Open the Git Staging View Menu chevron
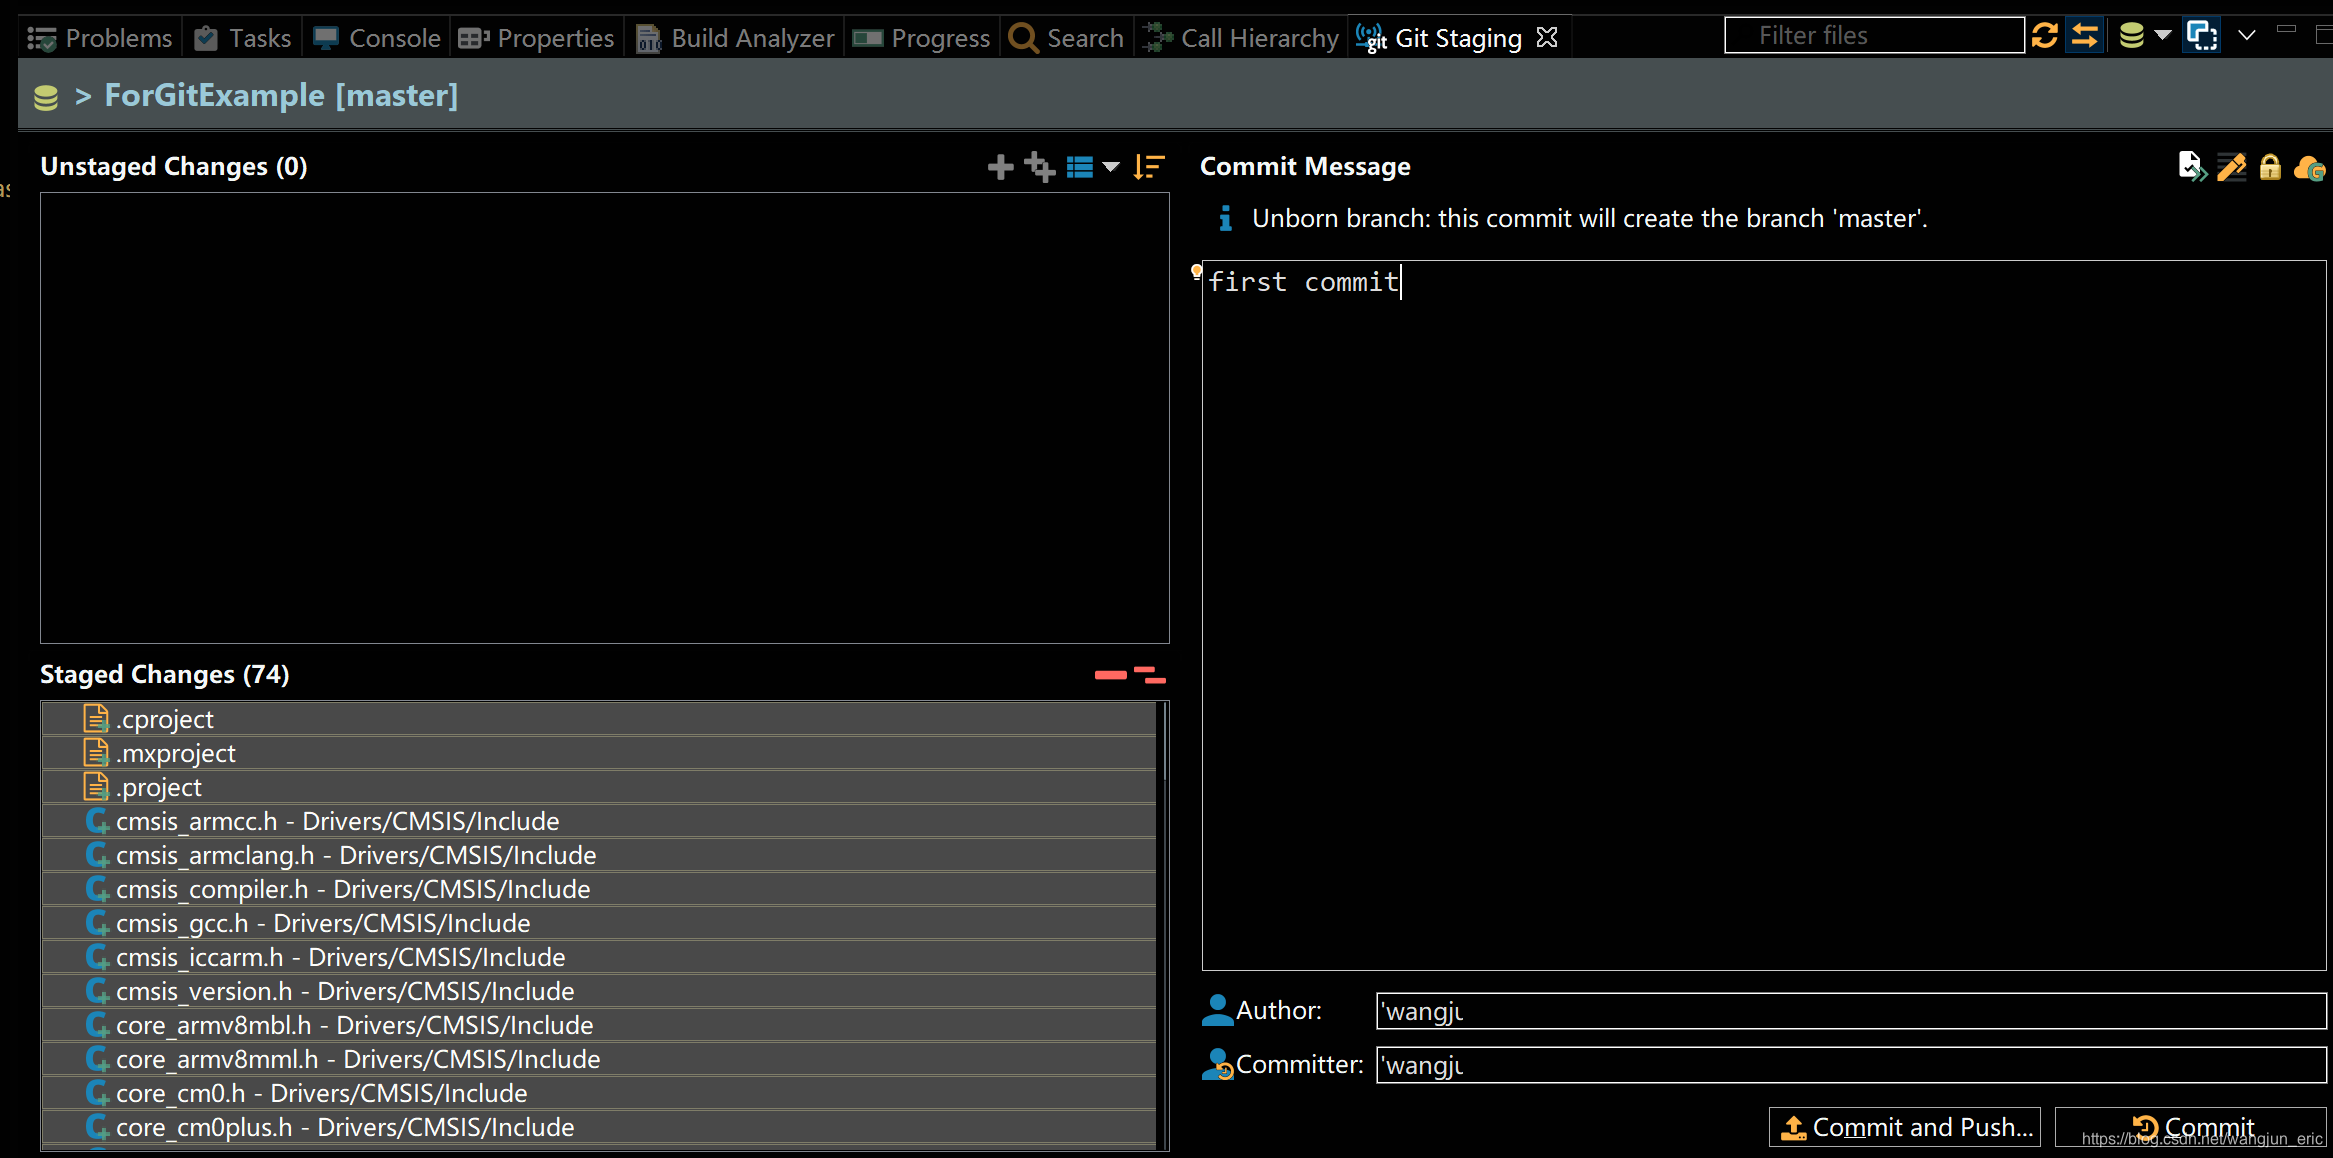 point(2247,36)
